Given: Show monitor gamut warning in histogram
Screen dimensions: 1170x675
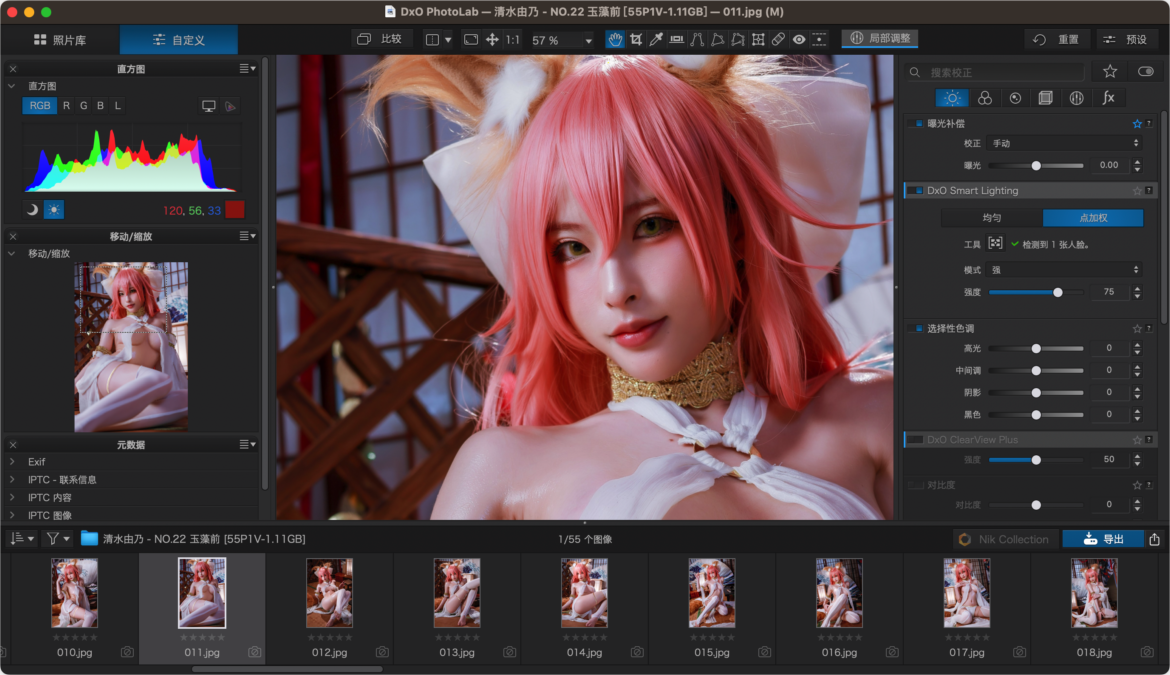Looking at the screenshot, I should coord(209,106).
